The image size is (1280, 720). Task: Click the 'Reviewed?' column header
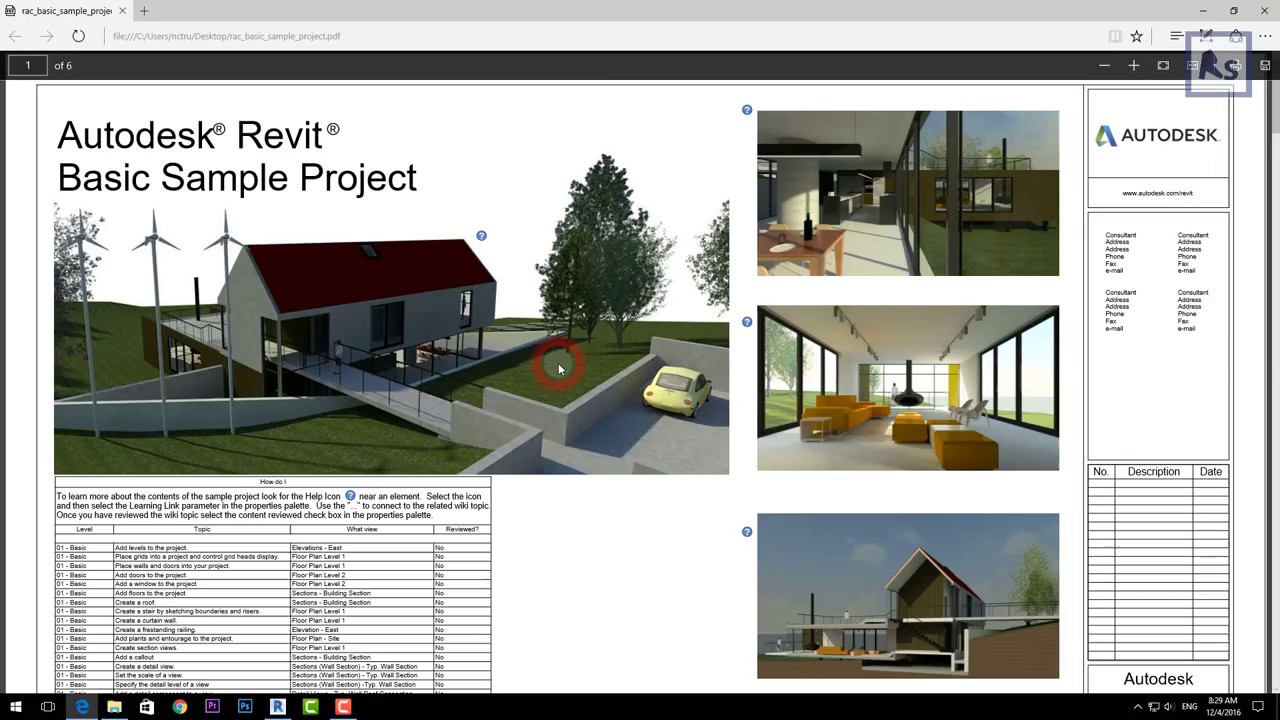462,529
